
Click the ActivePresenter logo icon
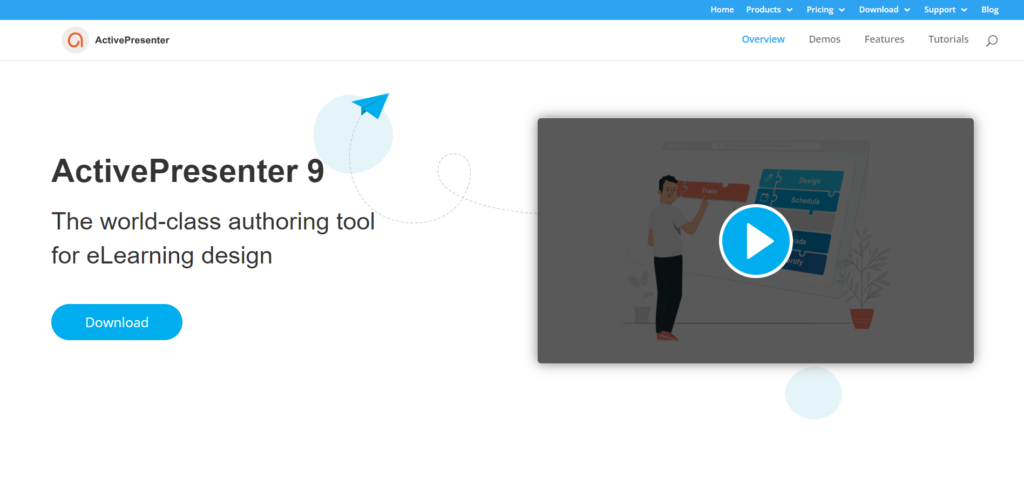[75, 40]
